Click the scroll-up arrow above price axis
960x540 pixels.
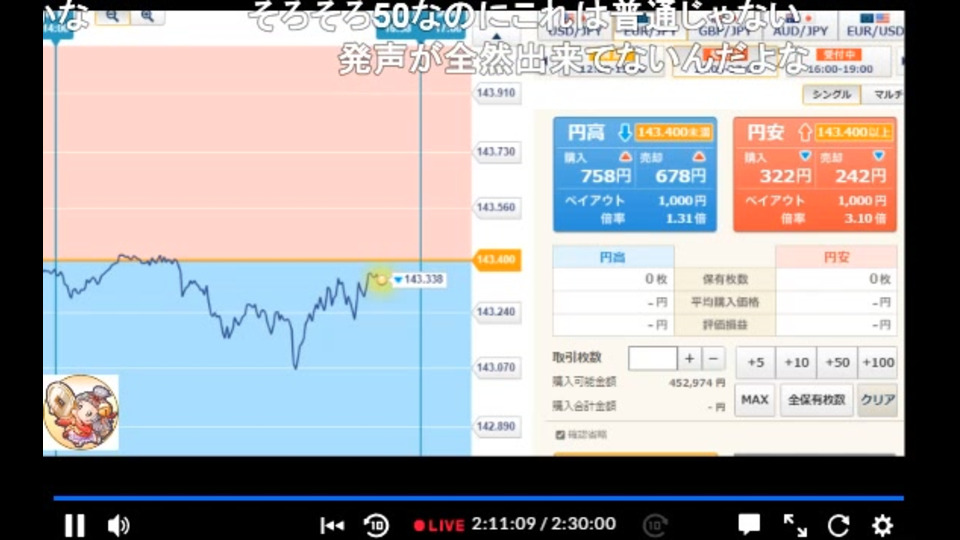(497, 37)
